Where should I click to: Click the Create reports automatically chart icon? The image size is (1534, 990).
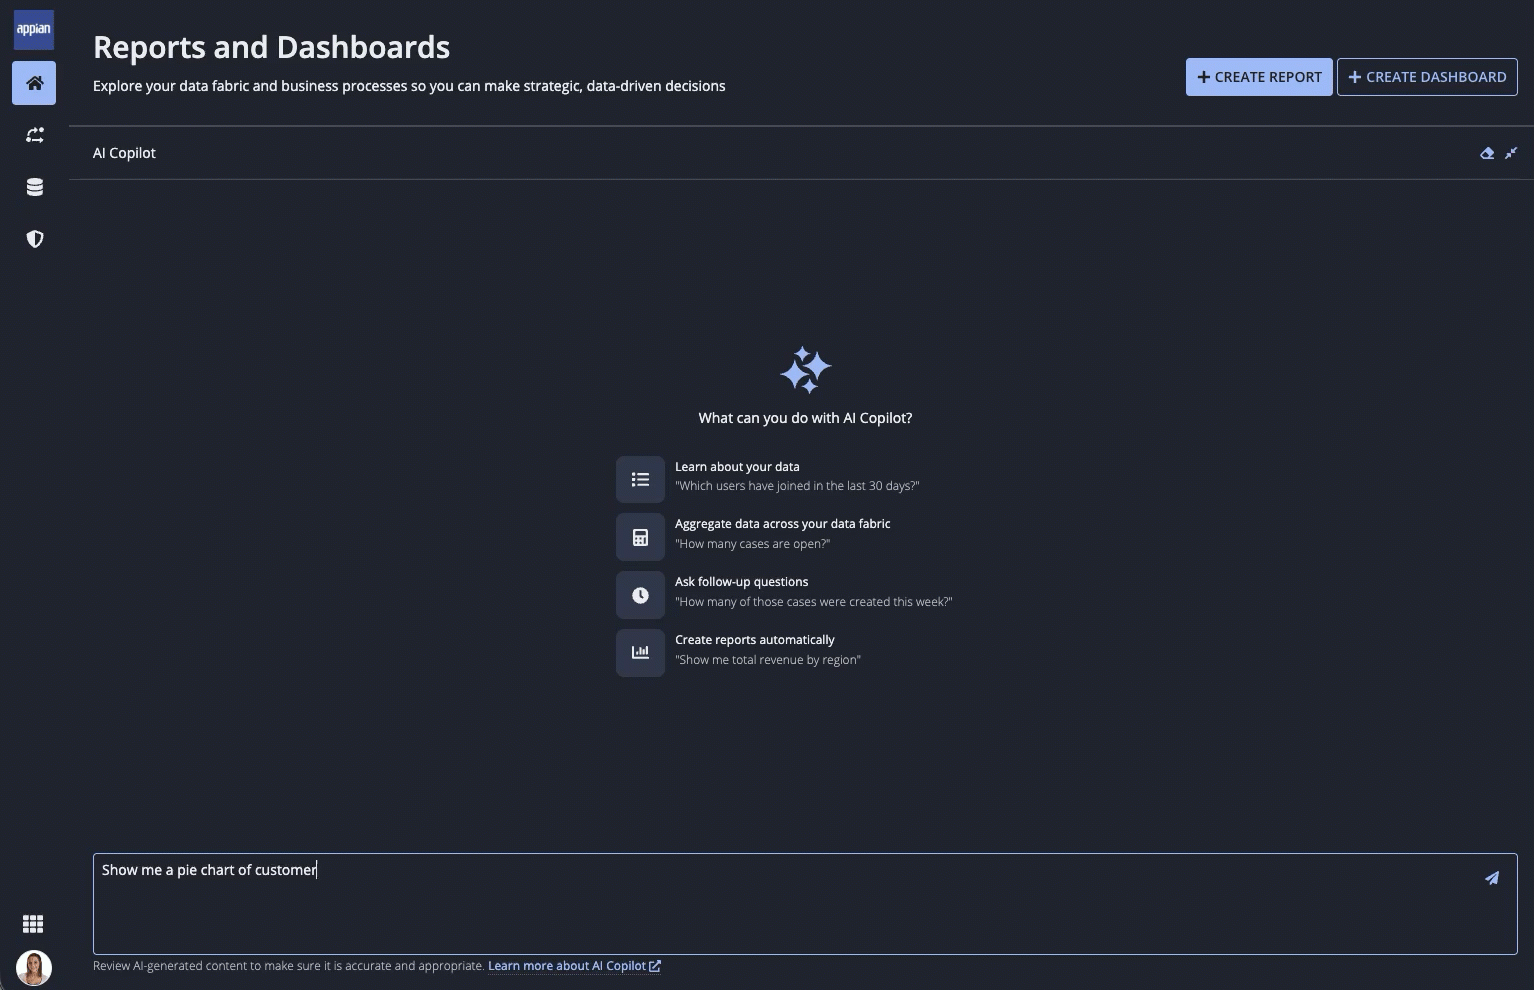pyautogui.click(x=640, y=653)
